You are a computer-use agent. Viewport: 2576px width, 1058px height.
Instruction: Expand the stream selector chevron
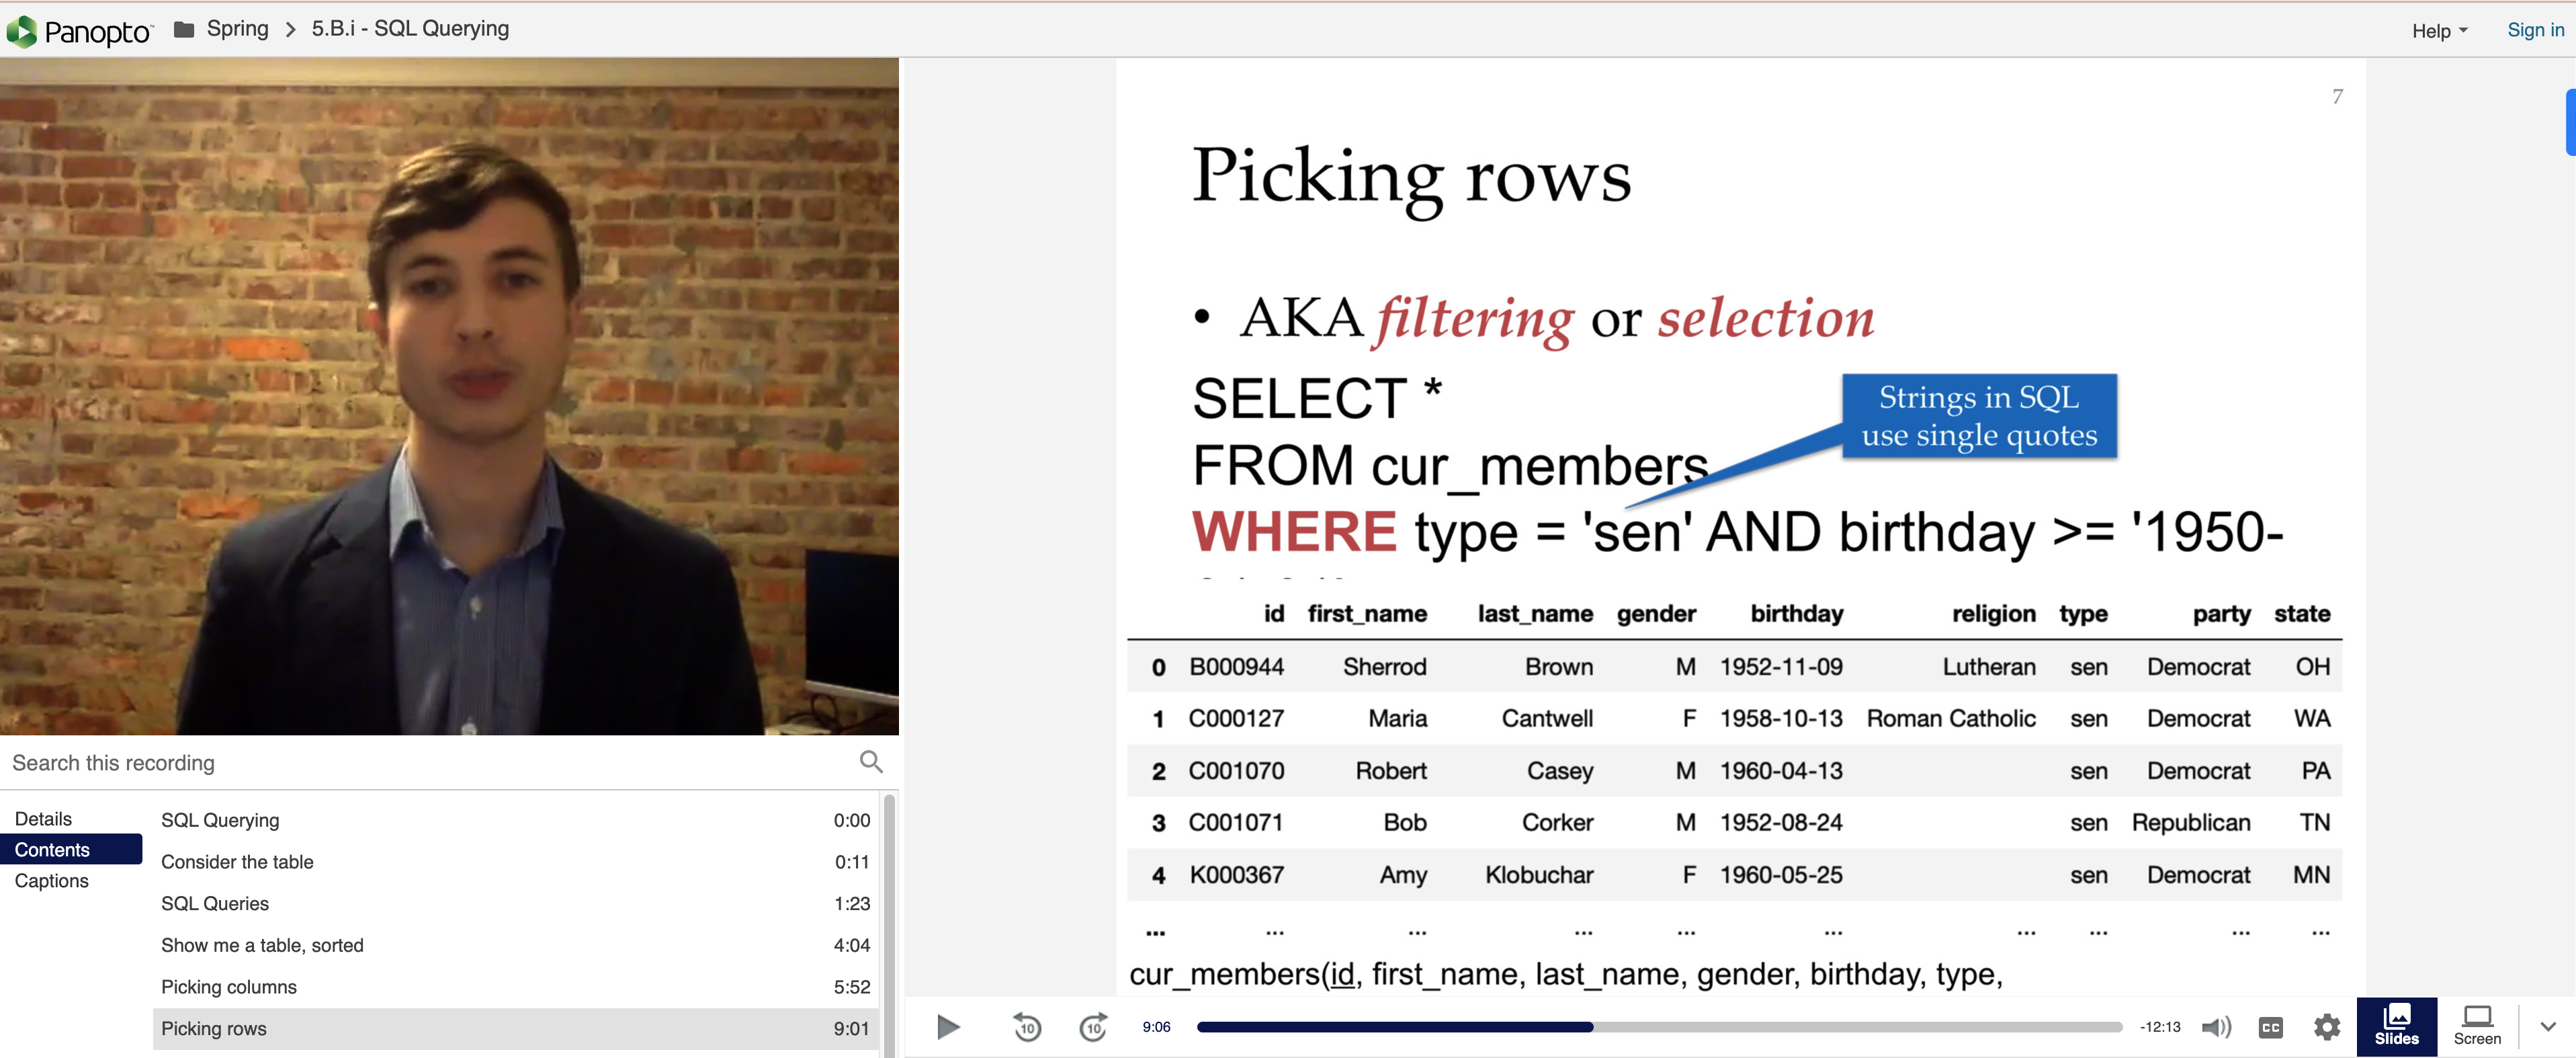coord(2548,1026)
